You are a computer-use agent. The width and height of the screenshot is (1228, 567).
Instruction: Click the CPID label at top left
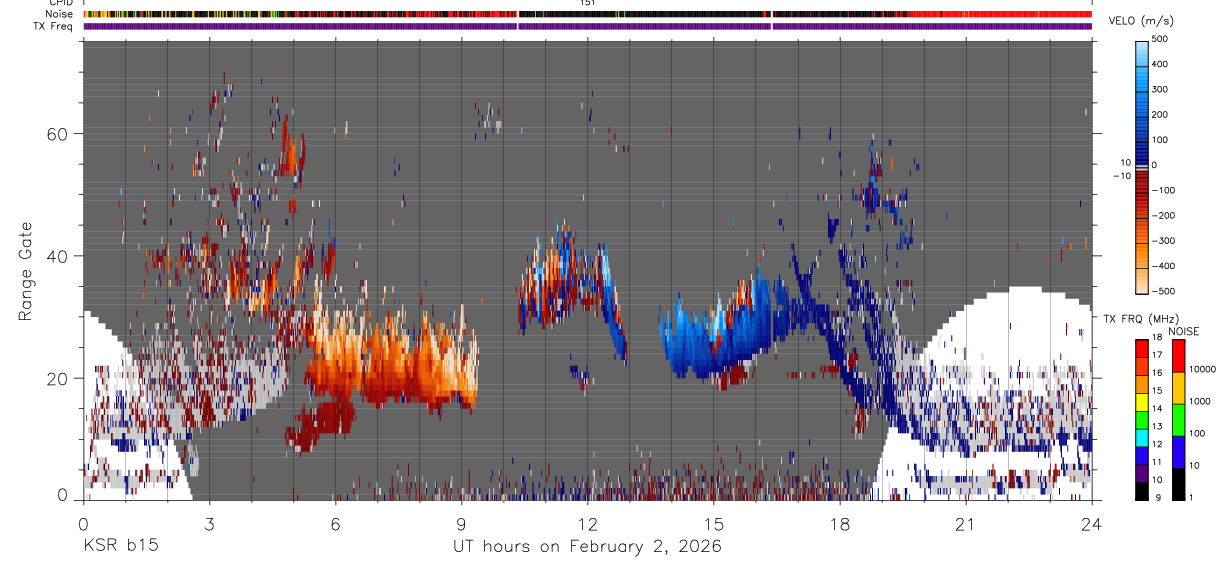coord(60,3)
